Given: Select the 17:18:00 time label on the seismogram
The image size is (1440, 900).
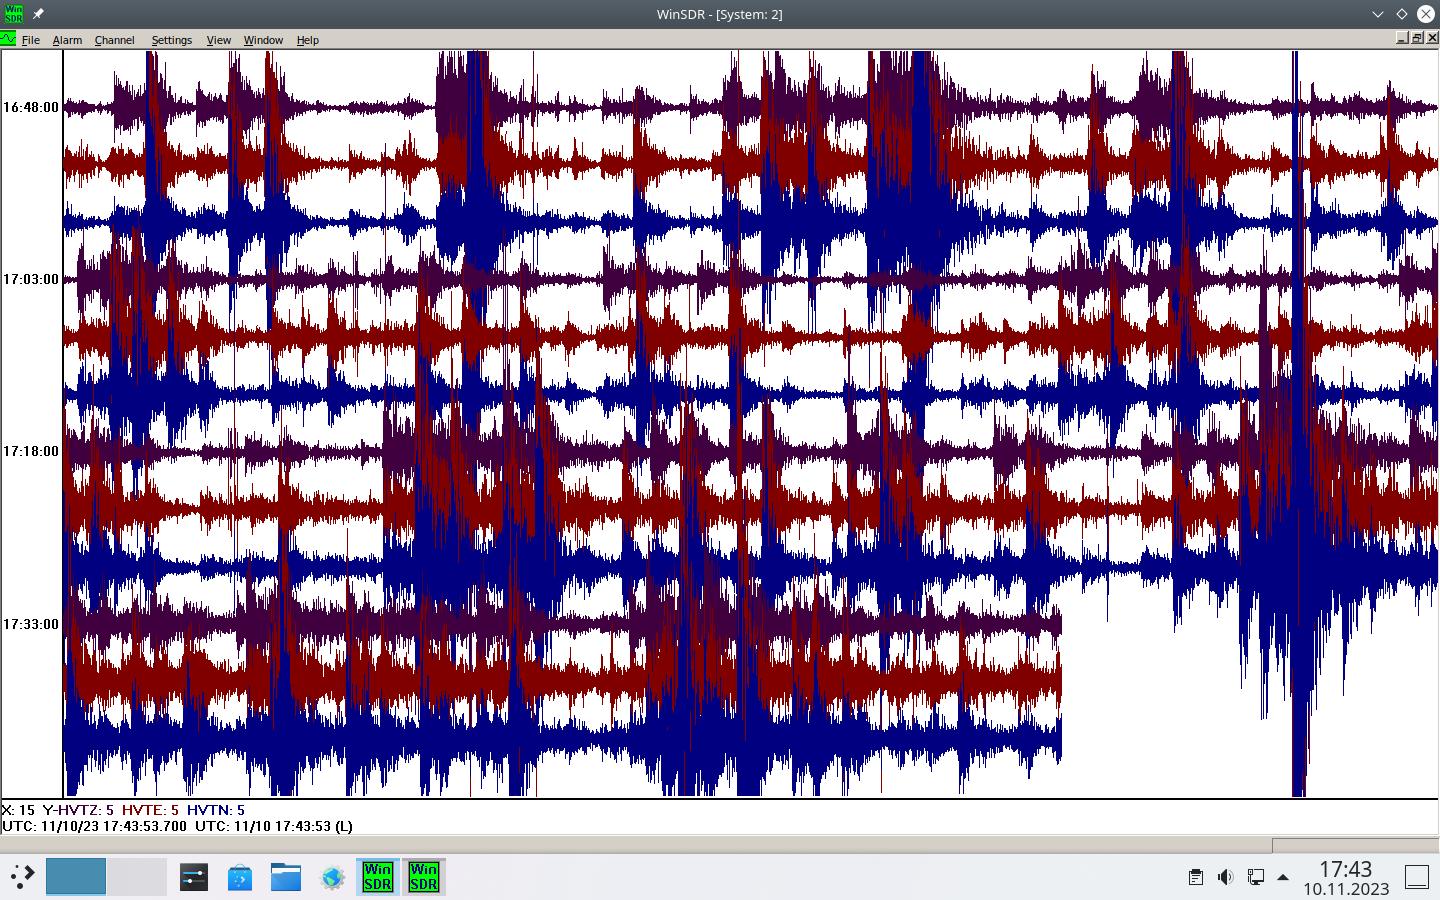Looking at the screenshot, I should pyautogui.click(x=31, y=451).
